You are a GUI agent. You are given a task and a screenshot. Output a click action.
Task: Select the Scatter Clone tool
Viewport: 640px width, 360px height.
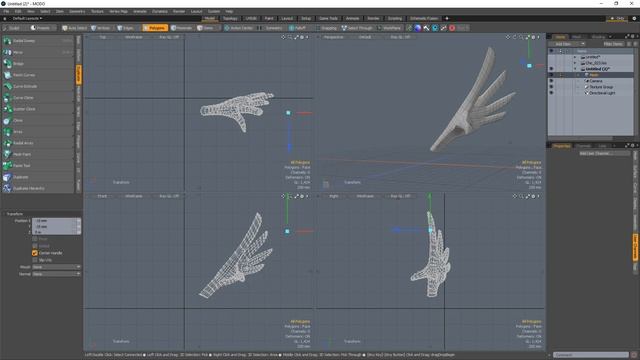pos(38,109)
